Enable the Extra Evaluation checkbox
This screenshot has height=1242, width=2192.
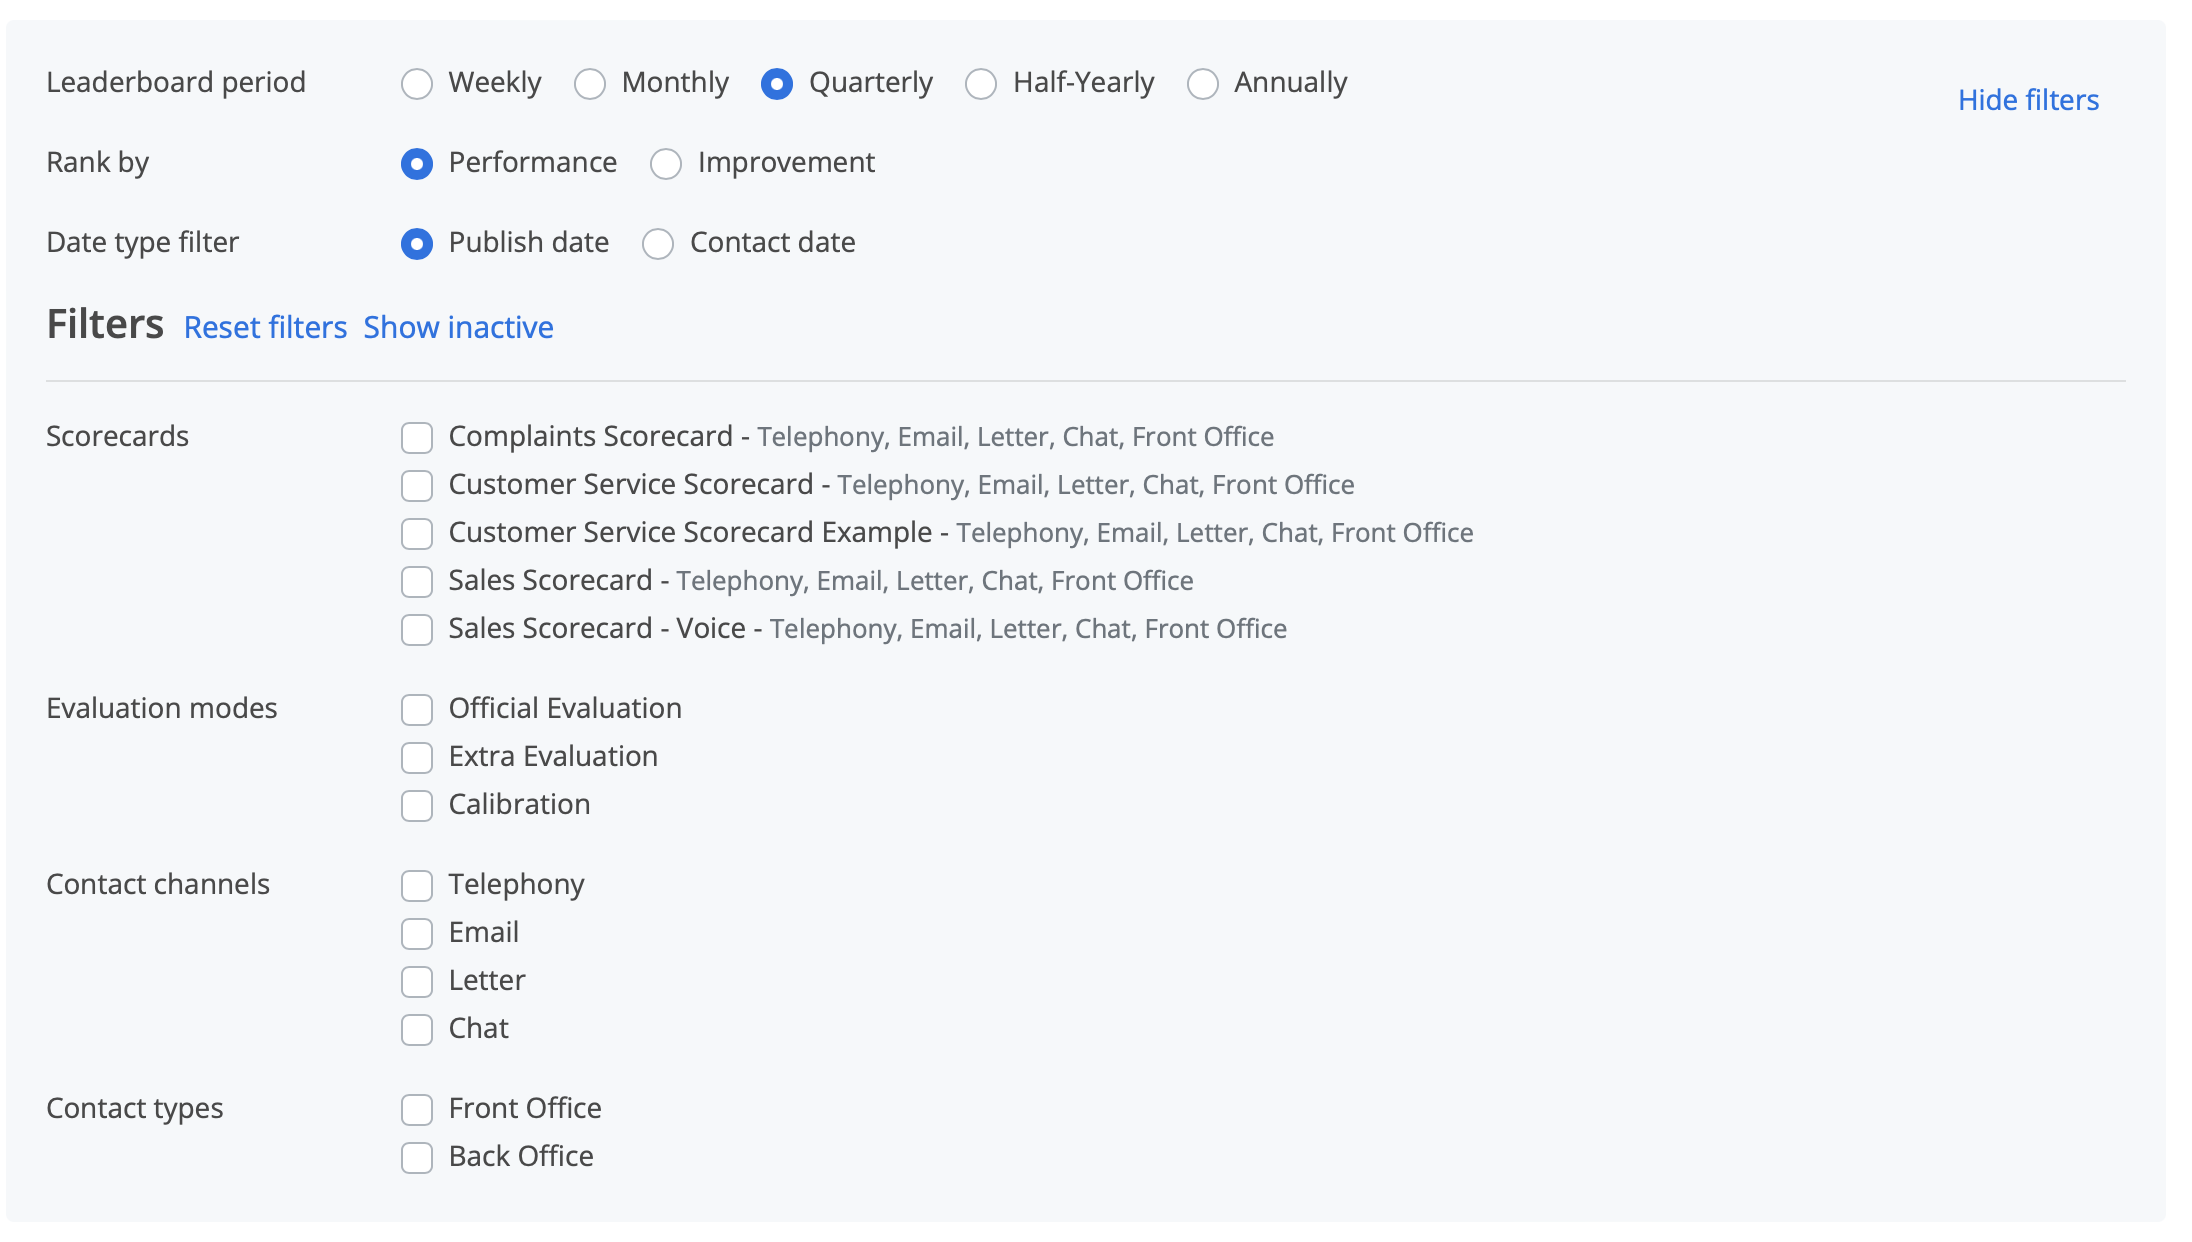(417, 758)
